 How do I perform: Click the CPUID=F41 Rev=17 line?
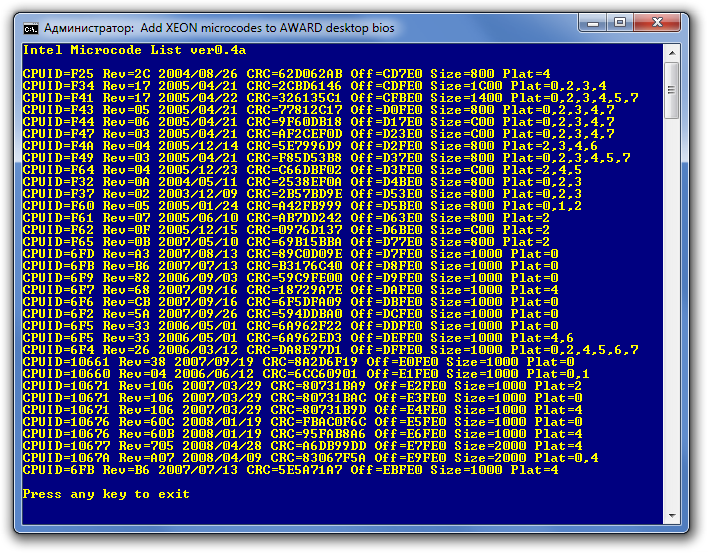click(331, 98)
